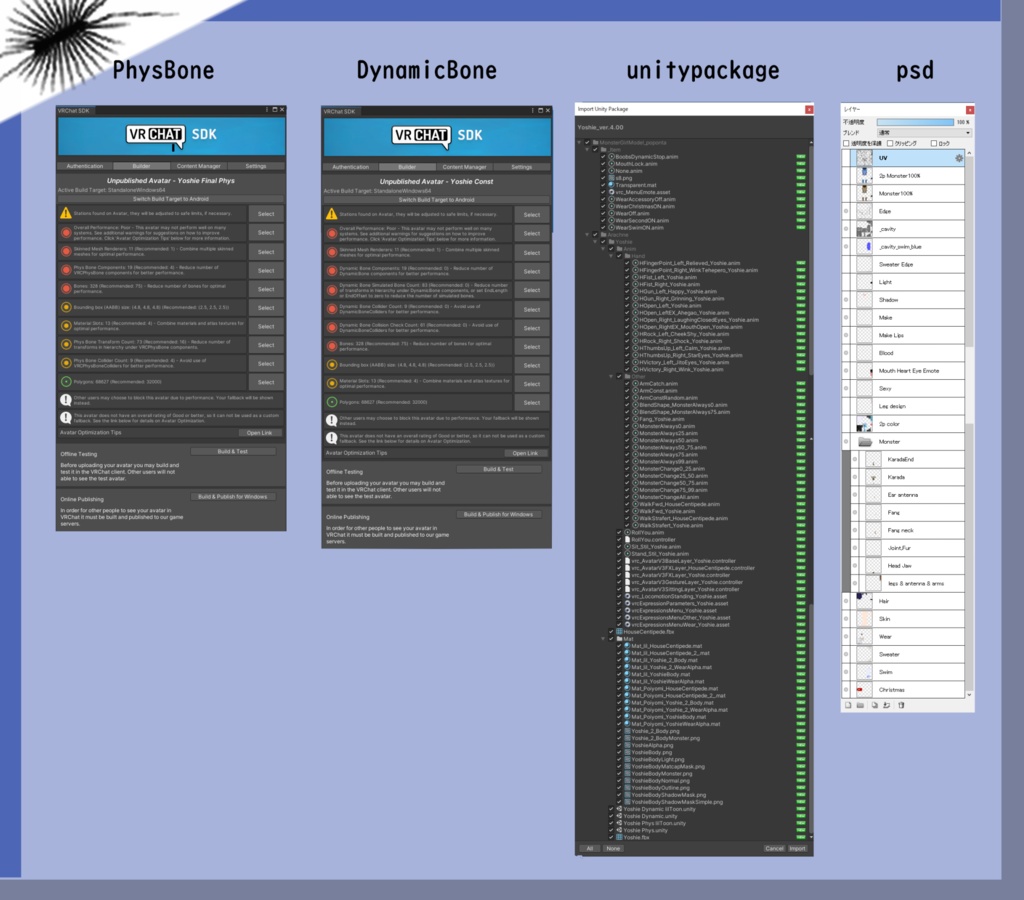Image resolution: width=1024 pixels, height=900 pixels.
Task: Open Builder tab in PhysBone SDK window
Action: pyautogui.click(x=141, y=166)
